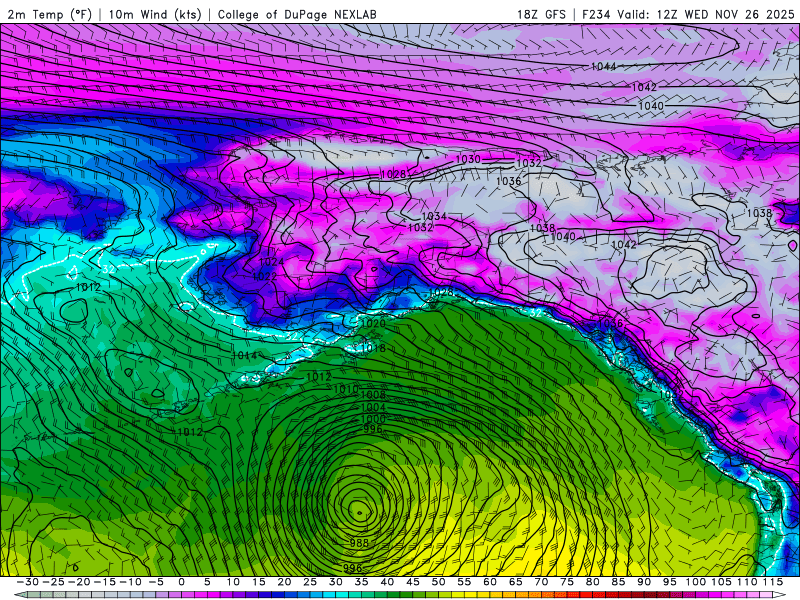
Task: Select the −25 temperature scale label
Action: coord(53,582)
